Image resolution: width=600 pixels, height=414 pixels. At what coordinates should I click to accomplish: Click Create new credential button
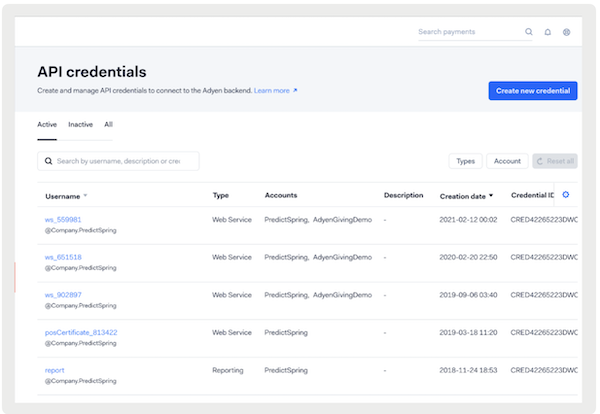pos(533,91)
